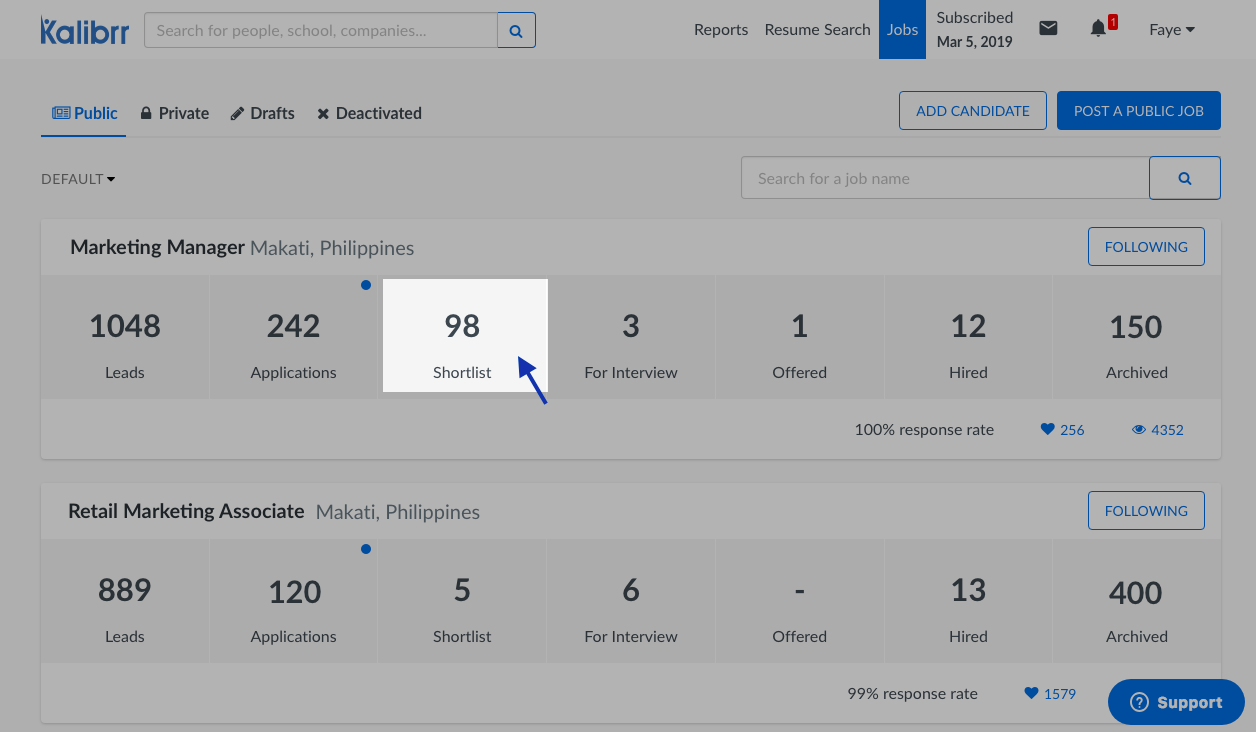1256x732 pixels.
Task: Click the job name search field
Action: click(x=944, y=178)
